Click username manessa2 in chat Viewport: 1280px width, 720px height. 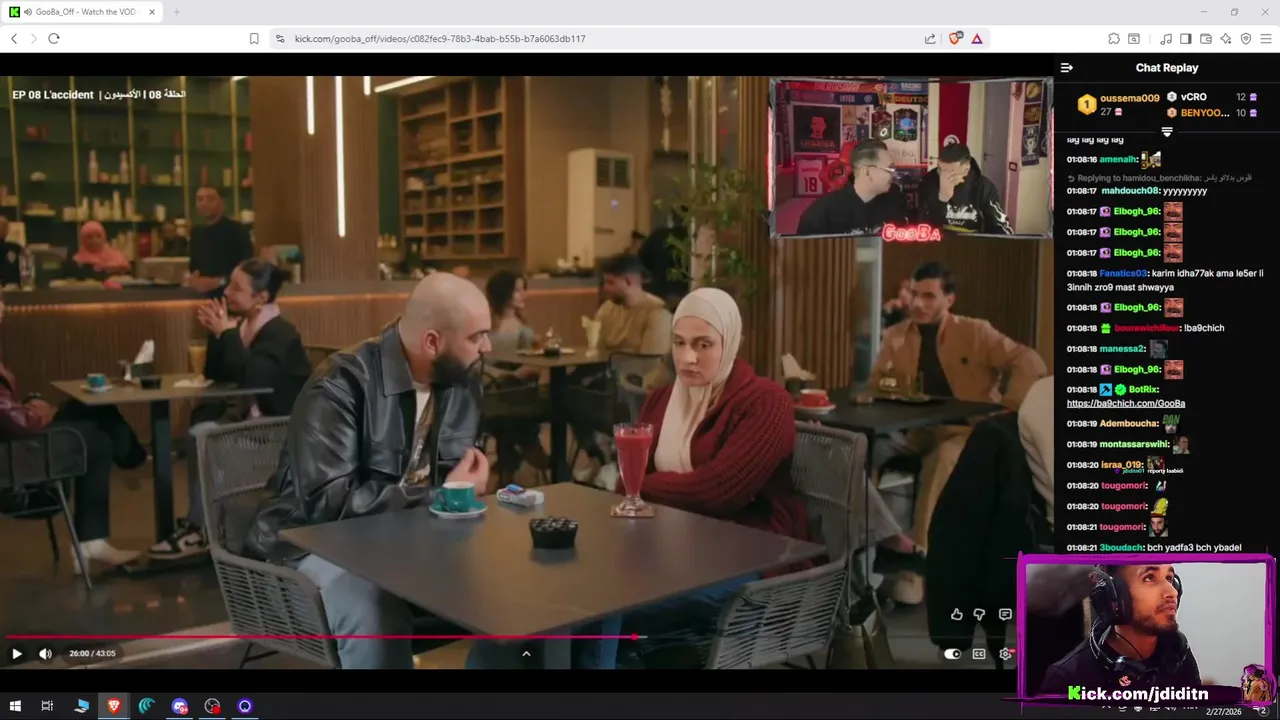pos(1122,349)
